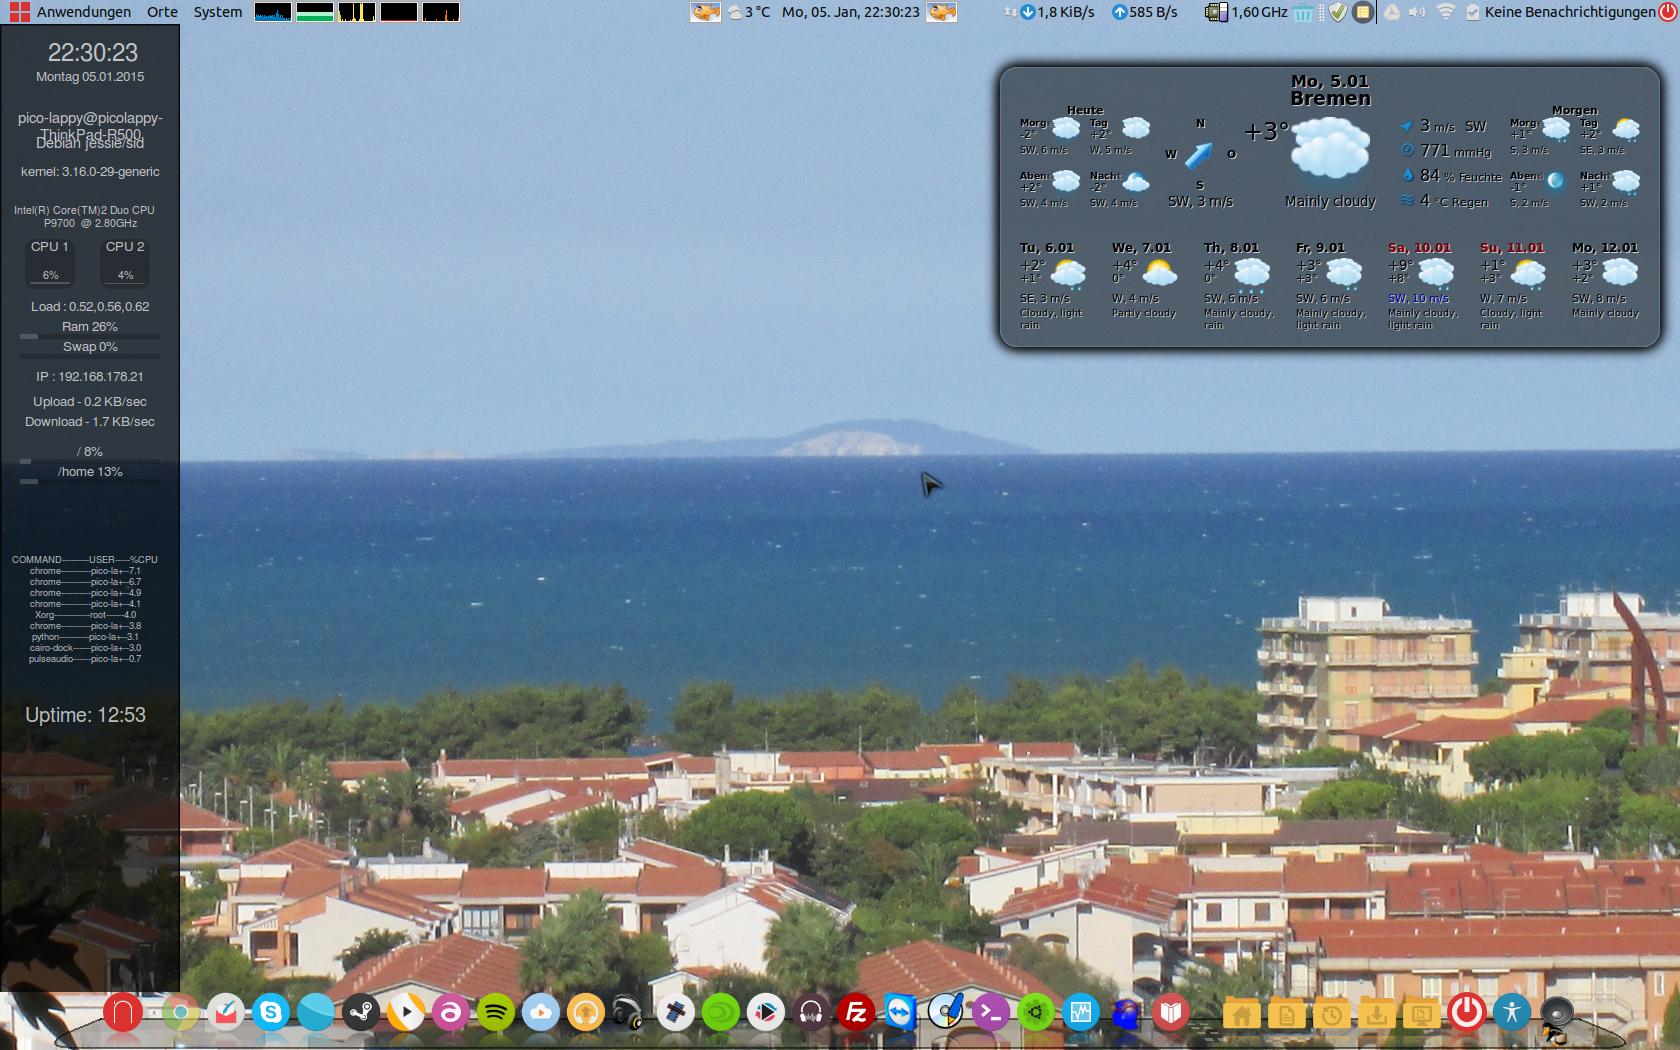The height and width of the screenshot is (1050, 1680).
Task: Open Skype from the dock
Action: click(x=270, y=1013)
